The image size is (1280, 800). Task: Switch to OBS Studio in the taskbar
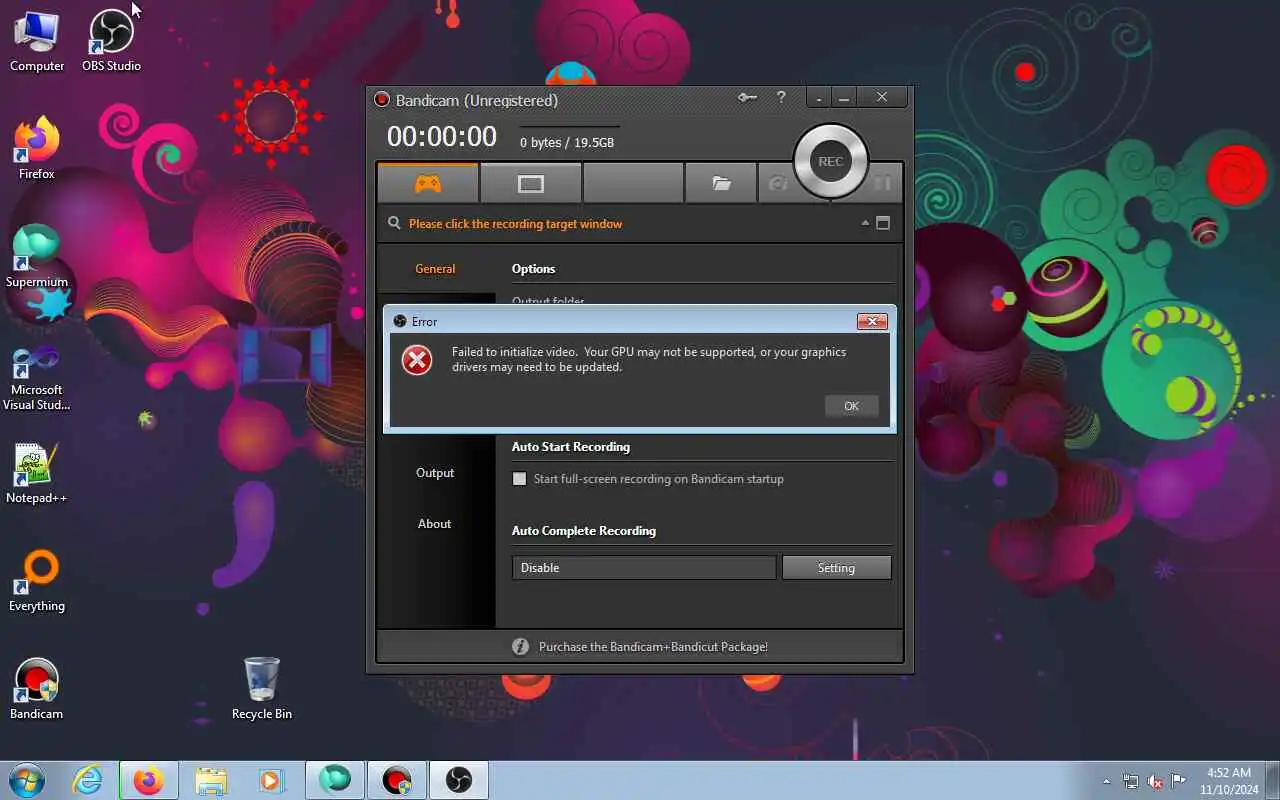pos(459,780)
